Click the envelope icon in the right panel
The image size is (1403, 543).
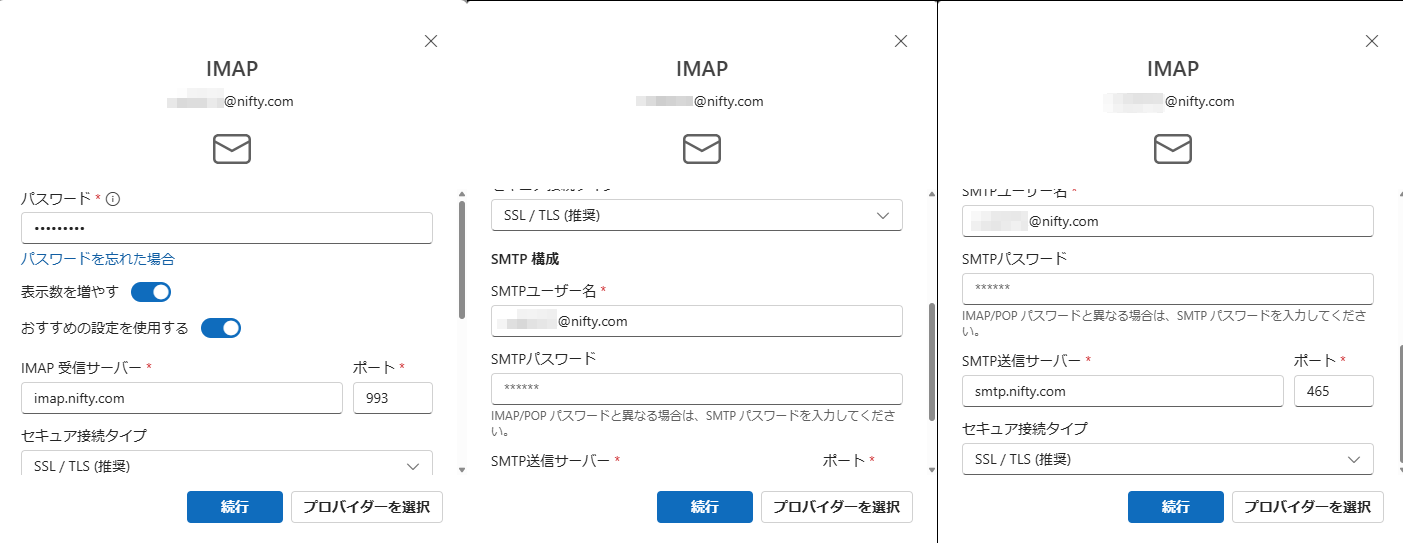tap(1172, 149)
